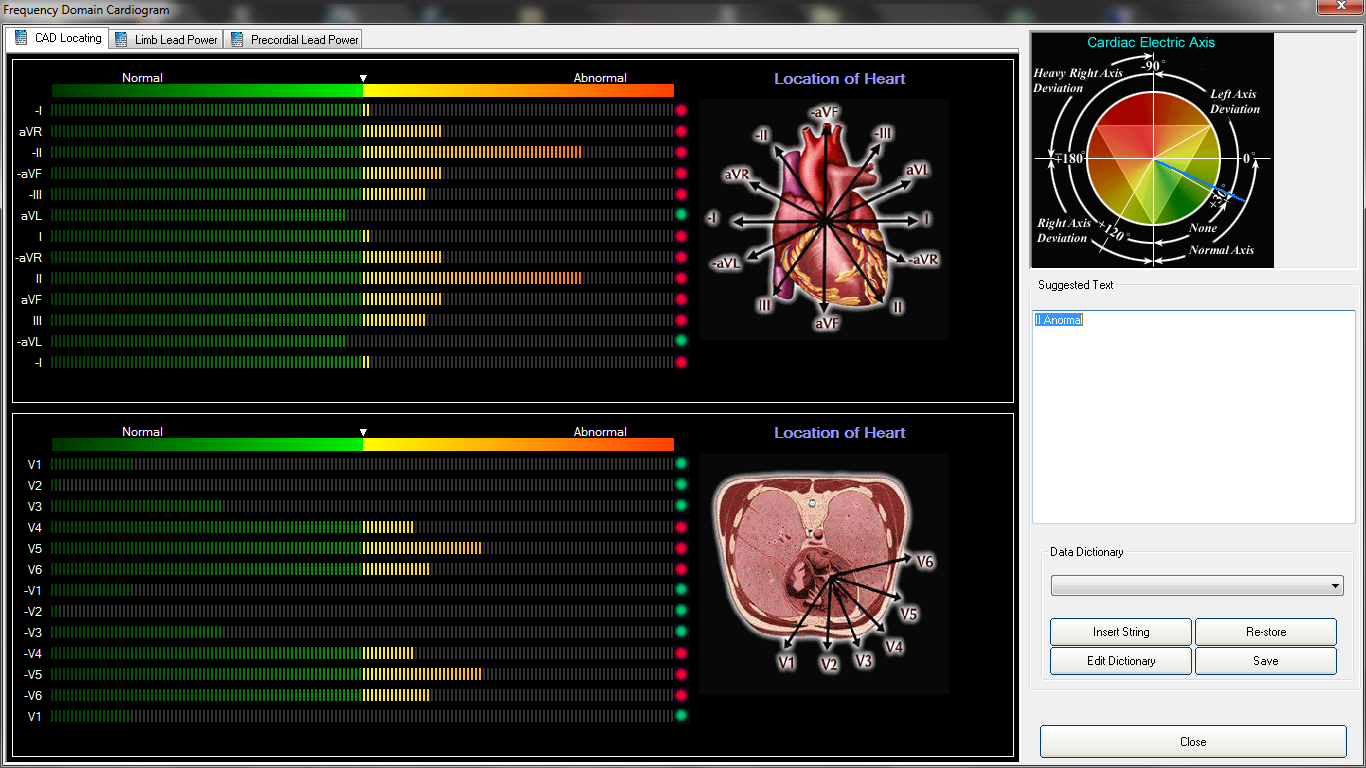Image resolution: width=1366 pixels, height=768 pixels.
Task: Click the green status dot for lead V2
Action: coord(682,485)
